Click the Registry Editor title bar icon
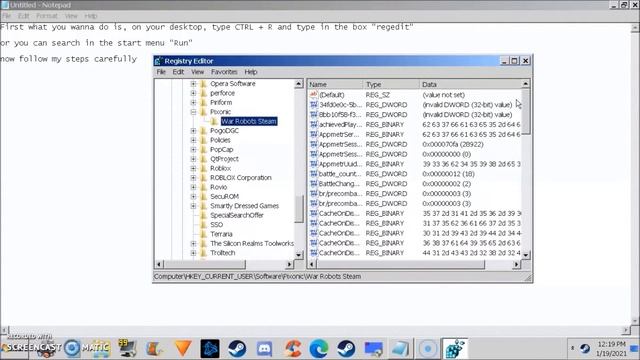640x360 pixels. [159, 61]
